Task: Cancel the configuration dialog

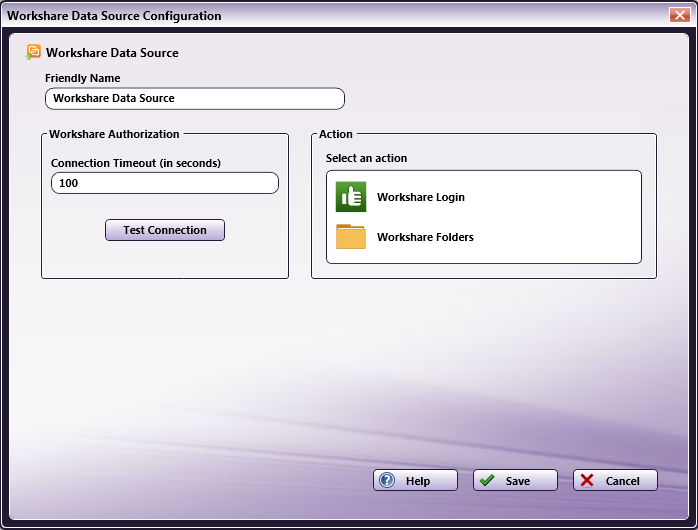Action: [615, 480]
